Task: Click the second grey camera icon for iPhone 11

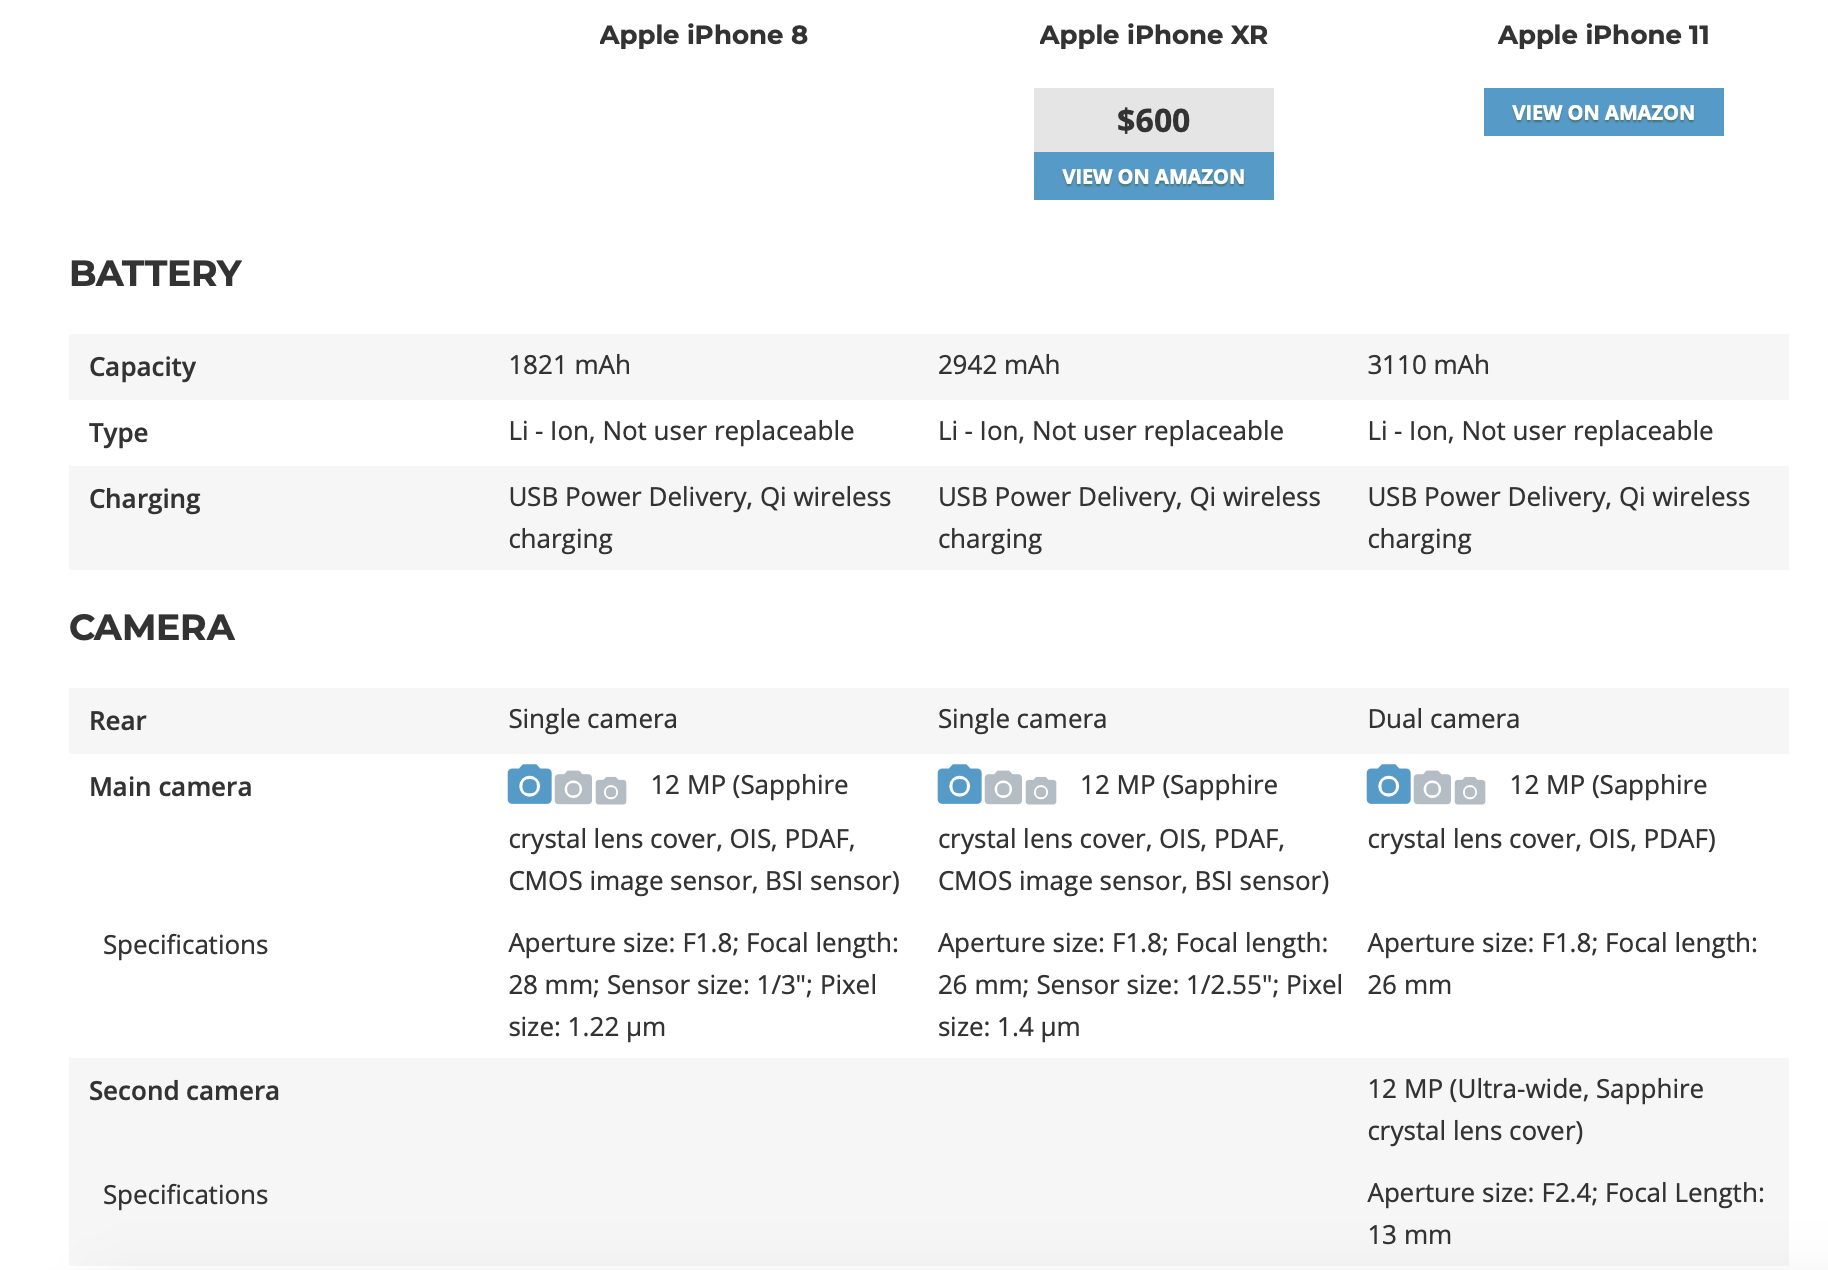Action: pos(1432,788)
